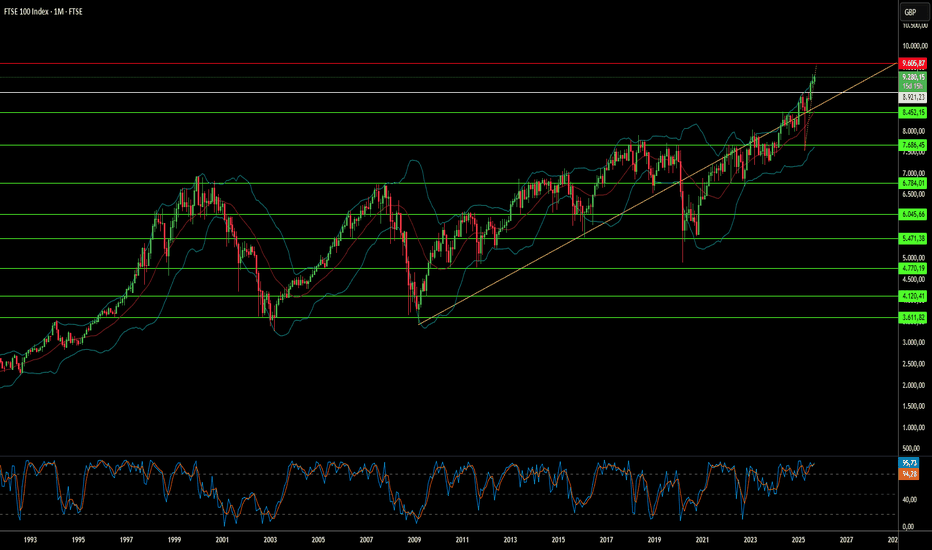Viewport: 932px width, 550px height.
Task: Click the orange oscillator value 94,28
Action: pos(909,474)
